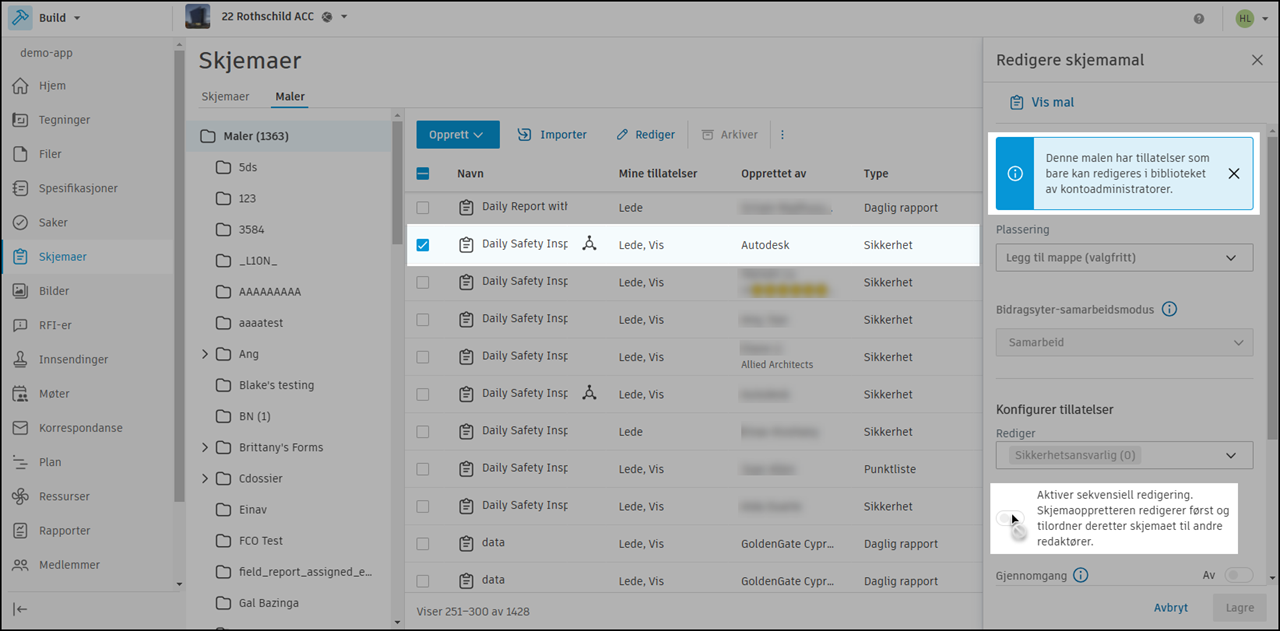Dismiss the permissions info banner
This screenshot has height=631, width=1280.
1234,173
